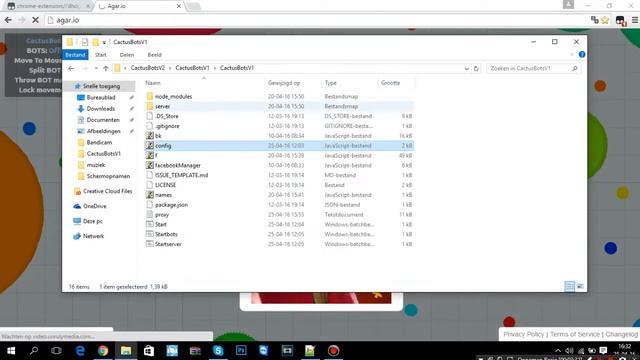Refresh the CactusBotsV1 folder view

476,69
